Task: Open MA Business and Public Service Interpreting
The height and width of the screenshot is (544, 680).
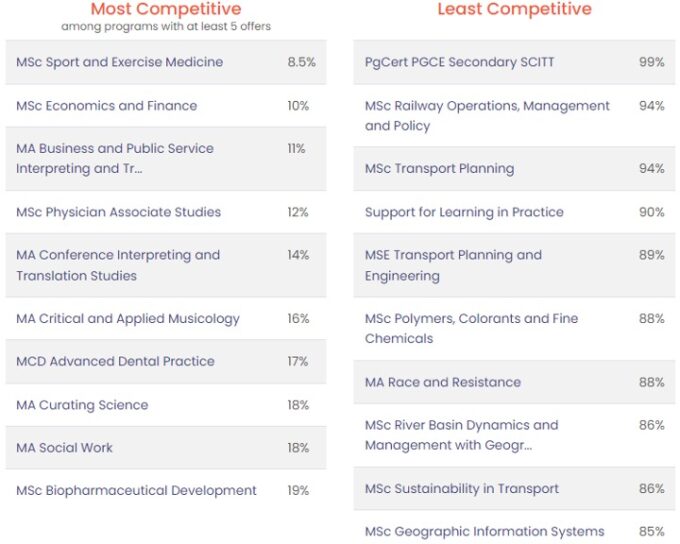Action: [x=166, y=159]
